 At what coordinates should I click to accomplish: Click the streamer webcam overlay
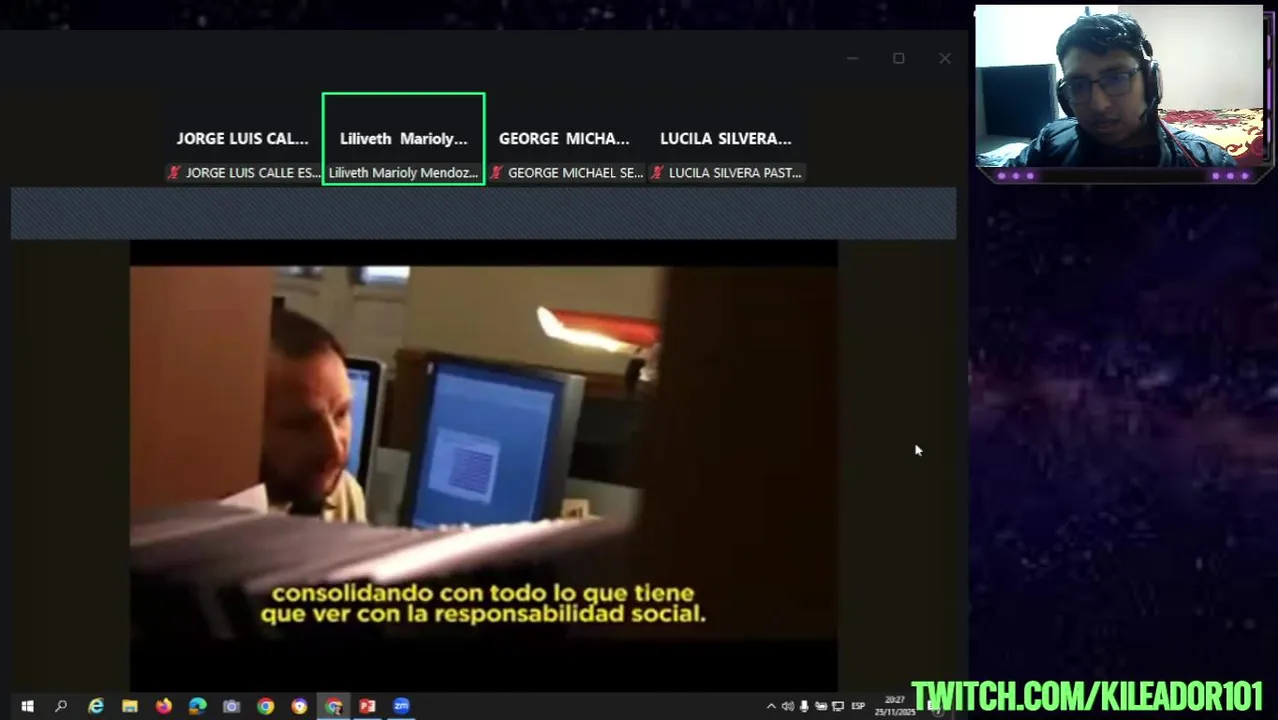click(x=1119, y=87)
